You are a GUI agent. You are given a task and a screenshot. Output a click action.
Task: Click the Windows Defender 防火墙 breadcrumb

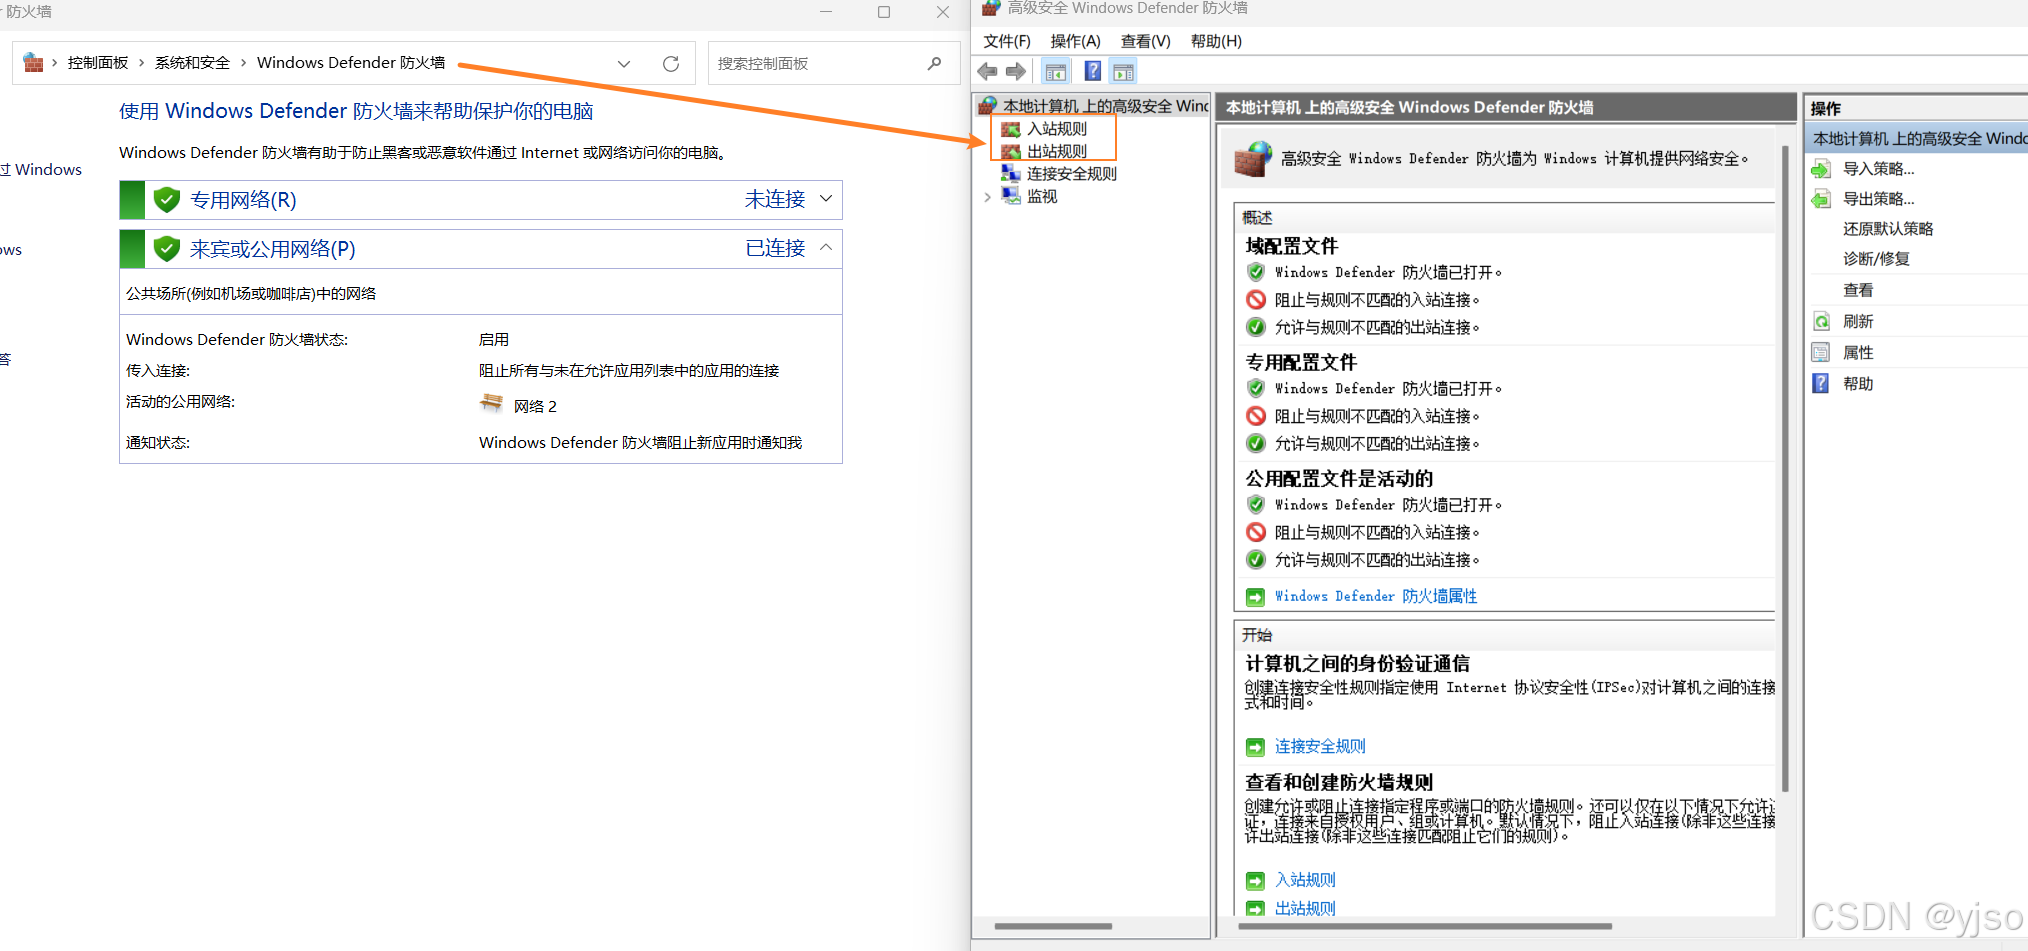tap(351, 62)
